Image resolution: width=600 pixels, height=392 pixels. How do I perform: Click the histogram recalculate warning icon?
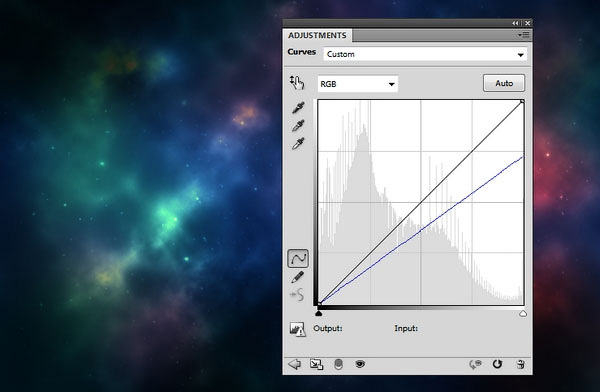[297, 329]
